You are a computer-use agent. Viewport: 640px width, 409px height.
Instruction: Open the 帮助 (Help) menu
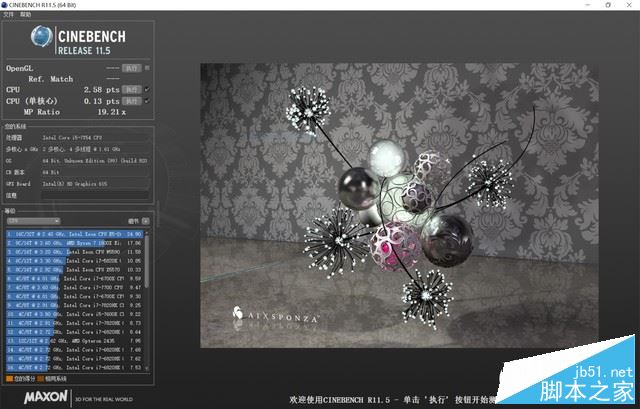pos(25,15)
